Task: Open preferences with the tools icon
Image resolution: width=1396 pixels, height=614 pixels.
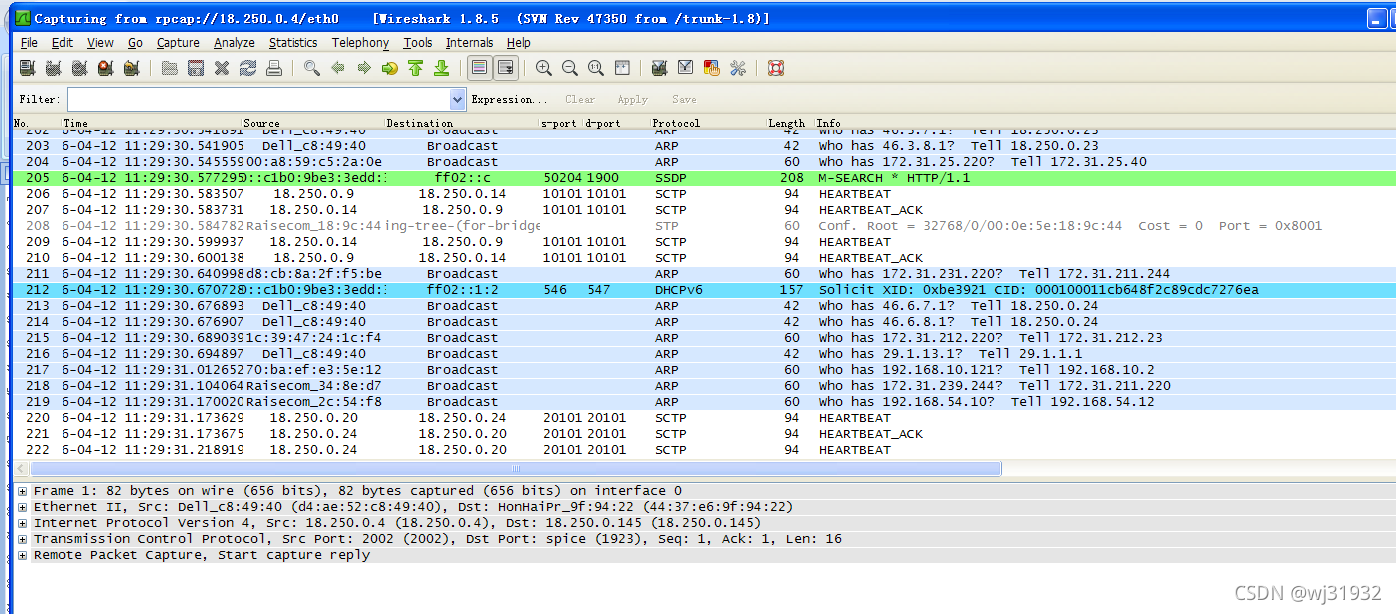Action: coord(738,68)
